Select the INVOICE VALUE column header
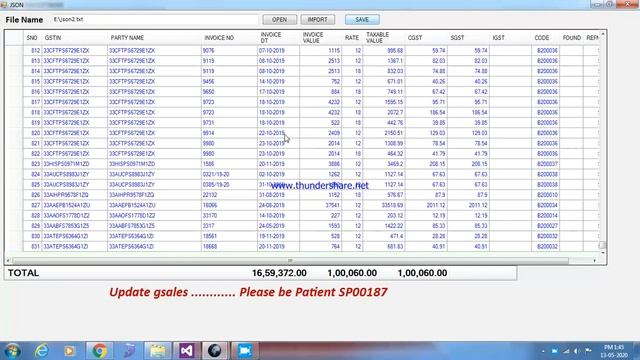This screenshot has width=640, height=360. point(320,38)
